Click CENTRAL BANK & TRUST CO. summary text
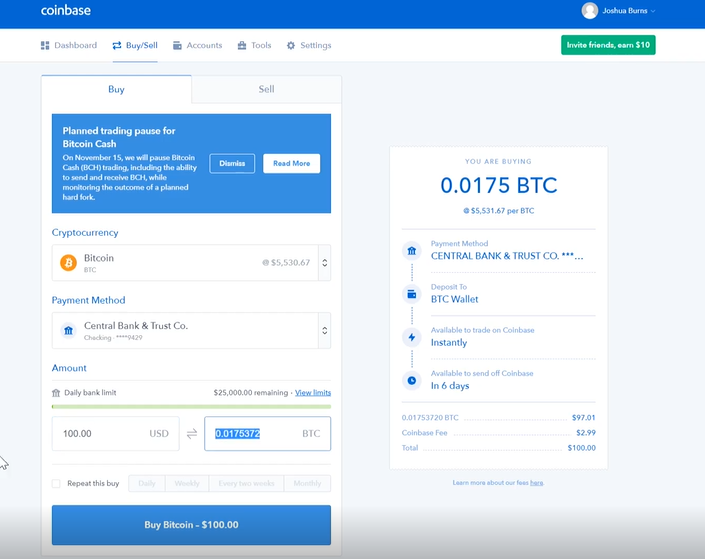Viewport: 705px width, 559px height. (x=507, y=256)
